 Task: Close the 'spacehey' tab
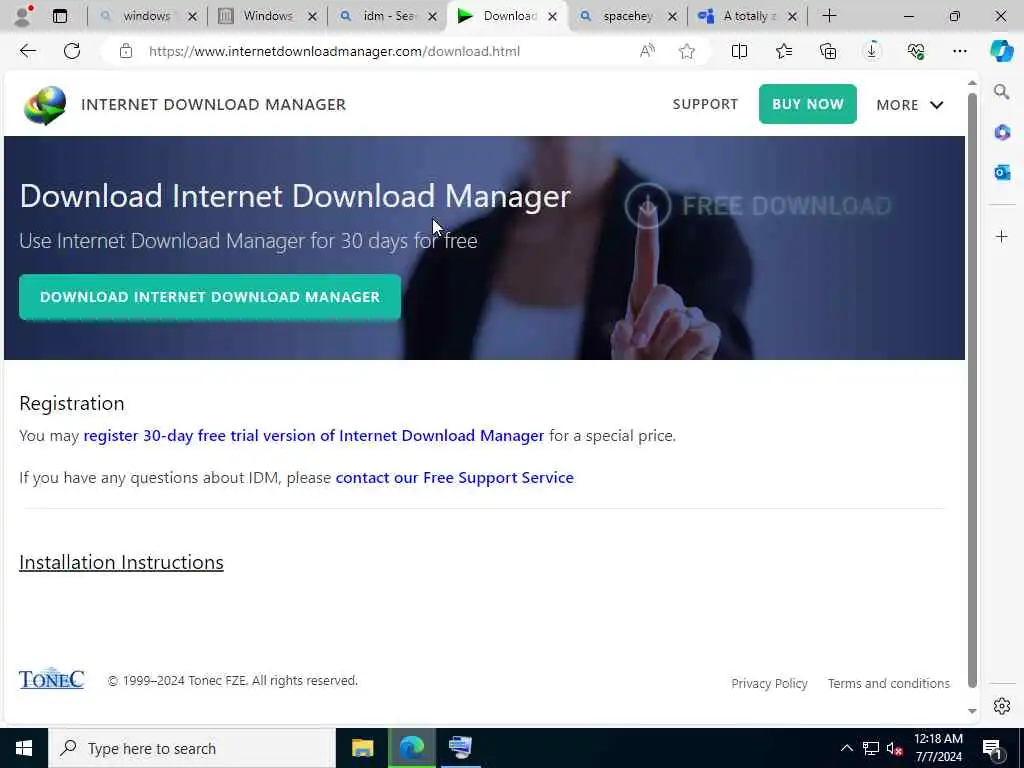pos(672,16)
